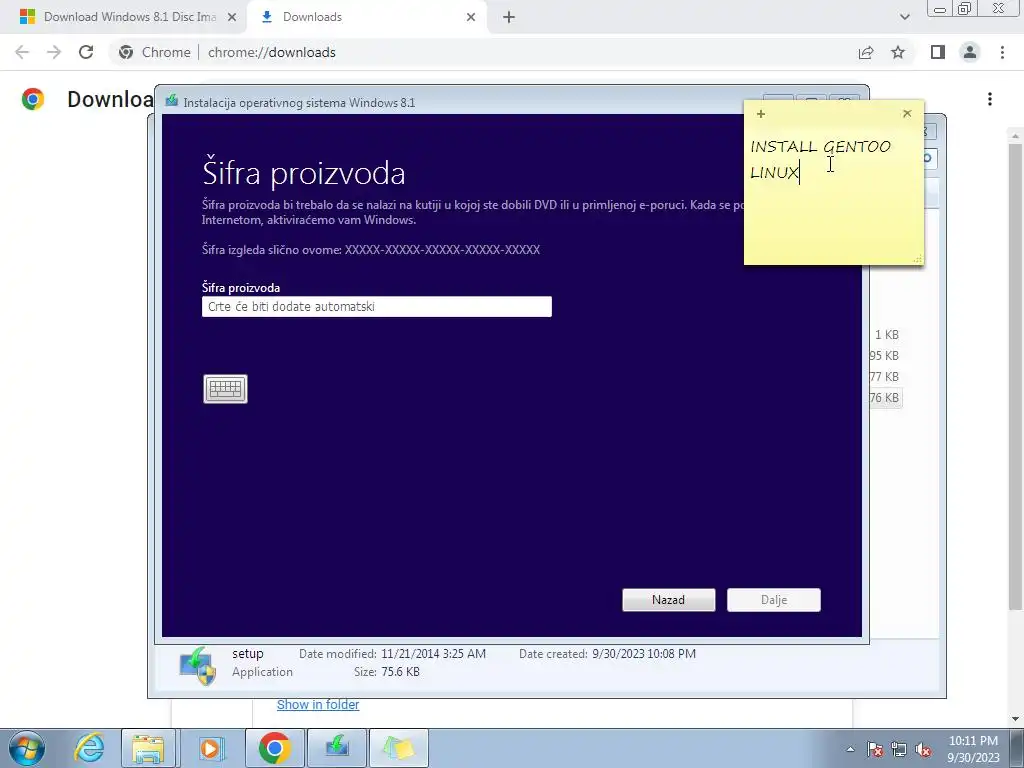The width and height of the screenshot is (1024, 768).
Task: Switch to Chrome from taskbar
Action: (x=274, y=748)
